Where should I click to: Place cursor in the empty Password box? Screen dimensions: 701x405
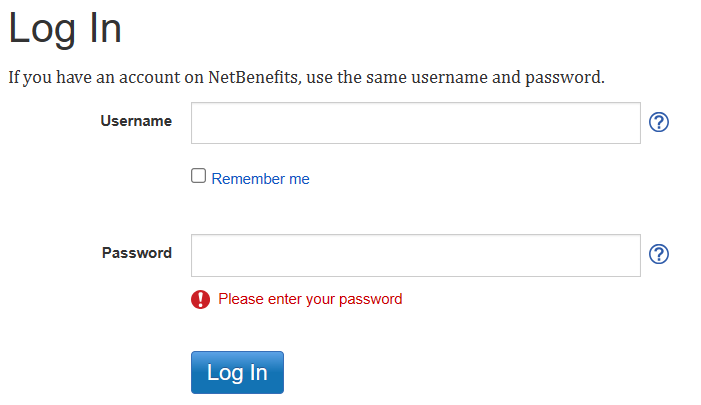[415, 255]
